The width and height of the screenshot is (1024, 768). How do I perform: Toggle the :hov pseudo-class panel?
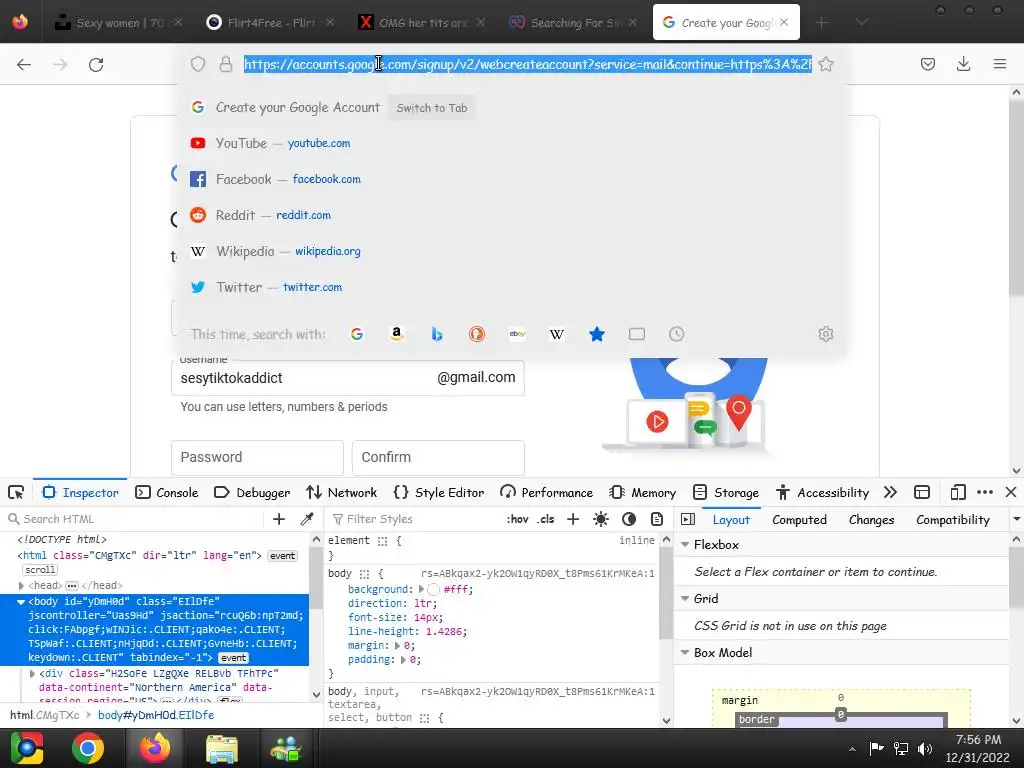(517, 519)
